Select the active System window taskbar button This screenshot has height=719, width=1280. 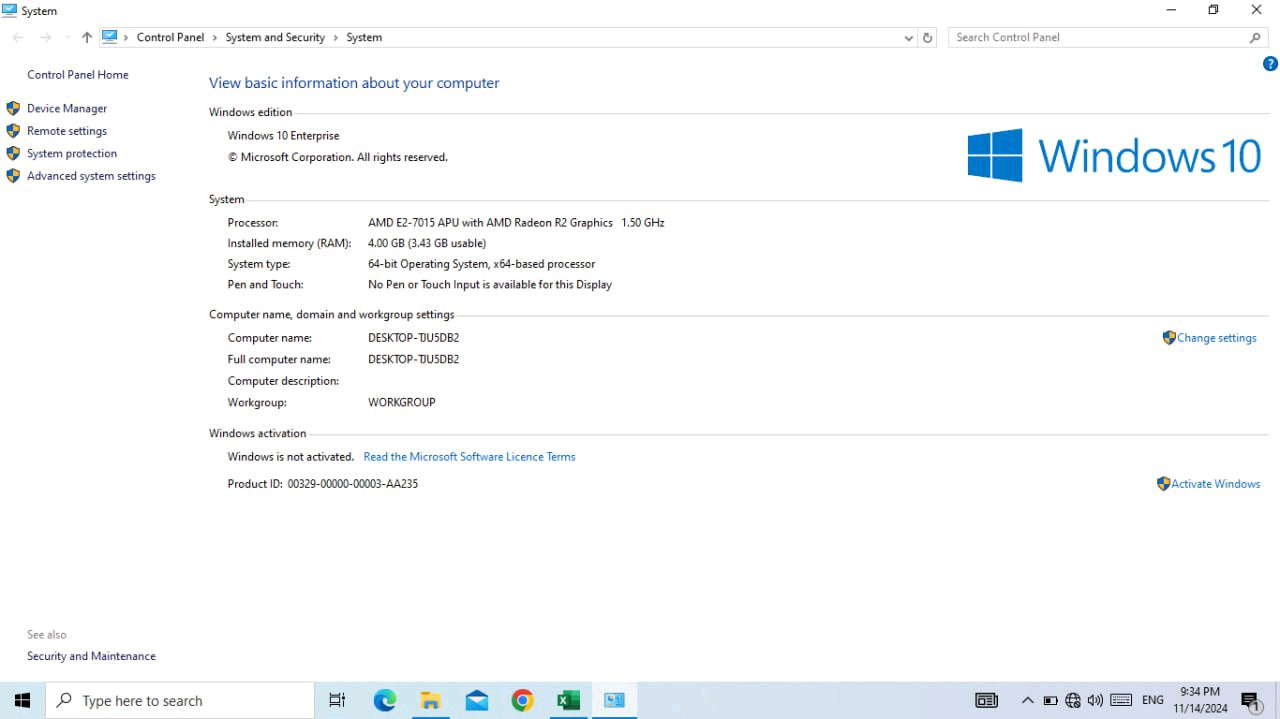[x=614, y=700]
